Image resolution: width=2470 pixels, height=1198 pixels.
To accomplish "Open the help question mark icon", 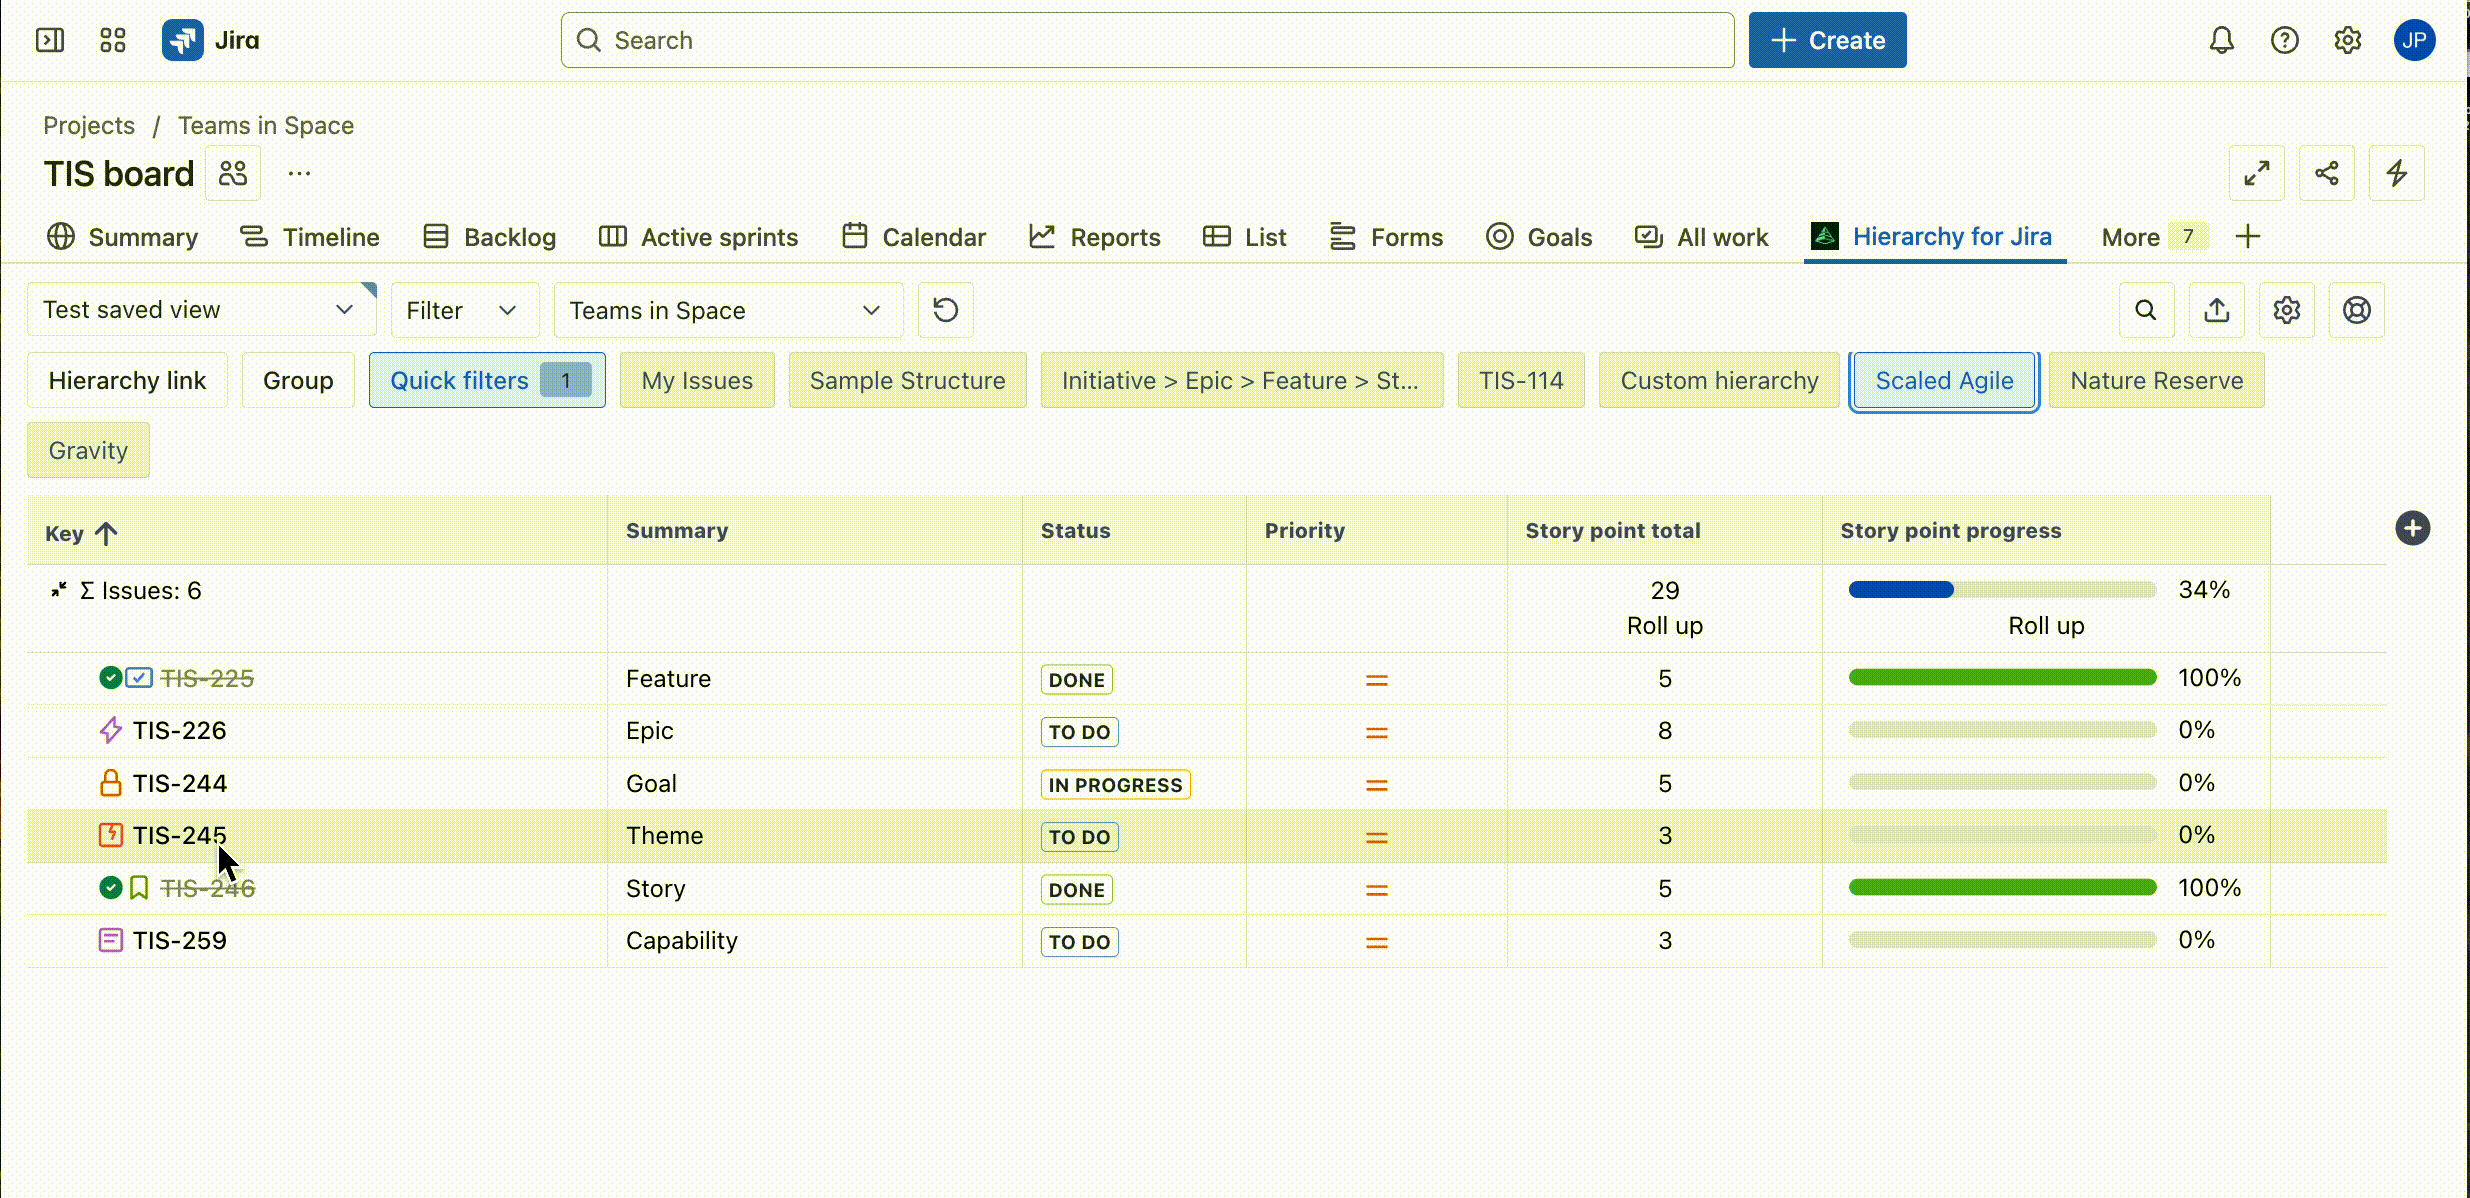I will pyautogui.click(x=2285, y=40).
